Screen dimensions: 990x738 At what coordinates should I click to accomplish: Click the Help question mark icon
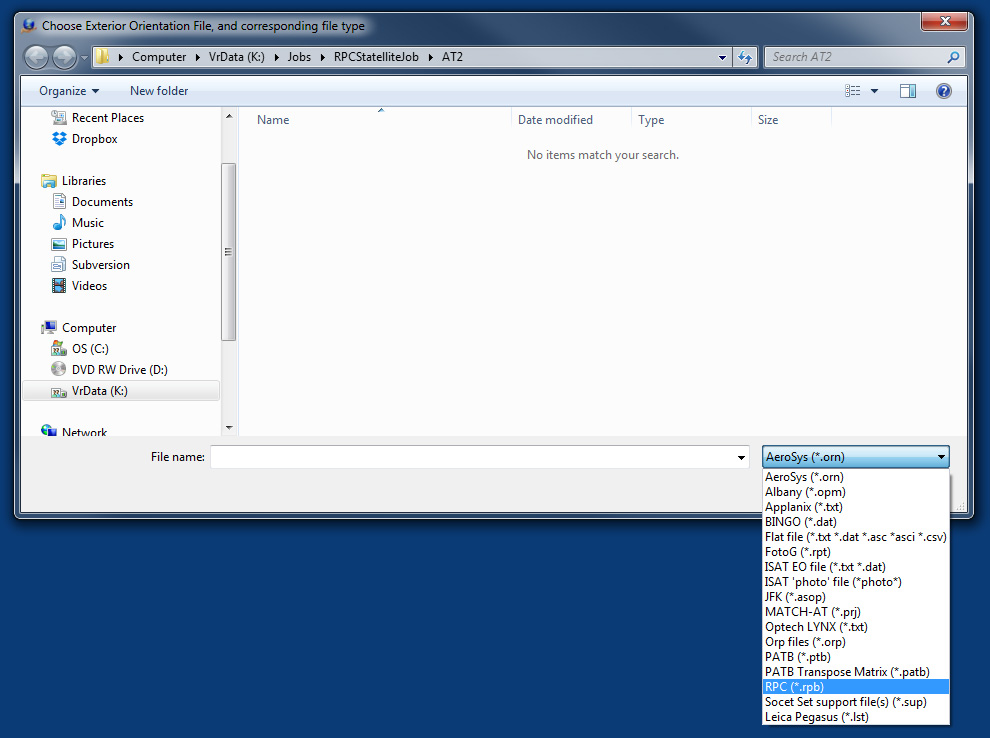943,91
